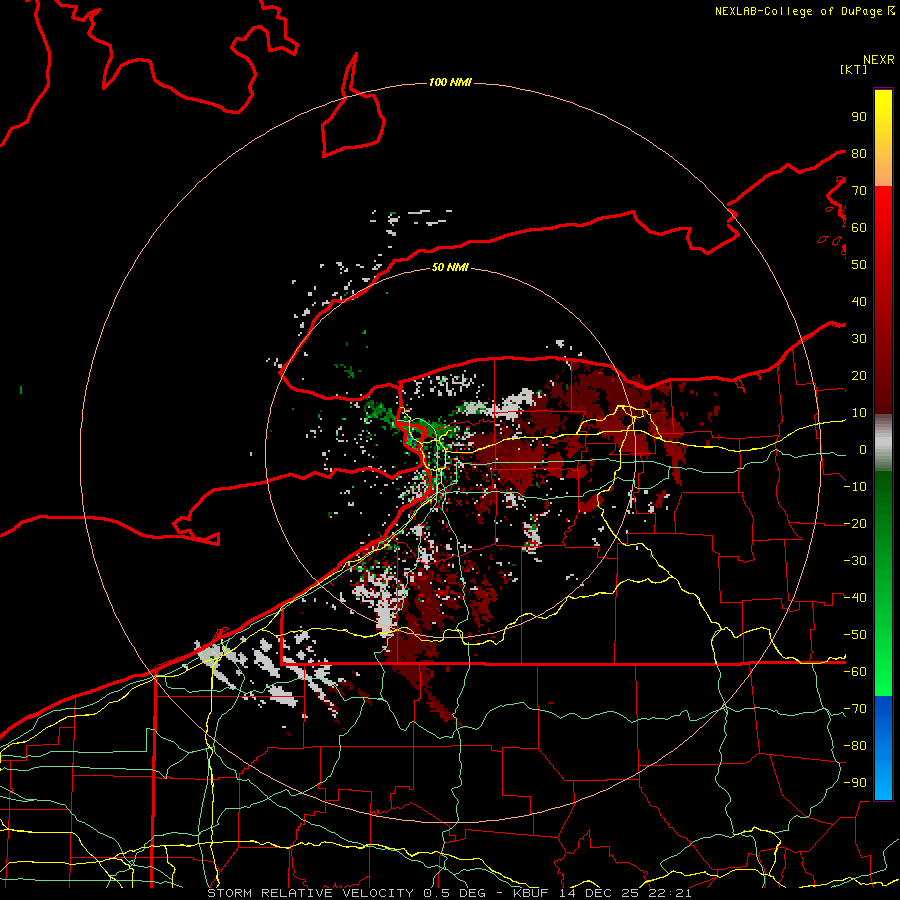Select the gray zero-velocity scale segment
Viewport: 900px width, 900px height.
(x=883, y=443)
